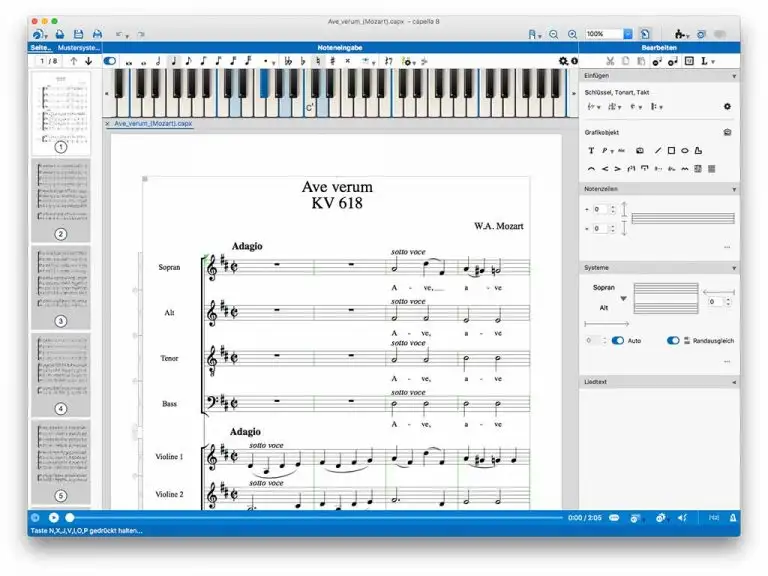Screen dimensions: 768x576
Task: Select the Bearbeiten panel header
Action: (x=659, y=48)
